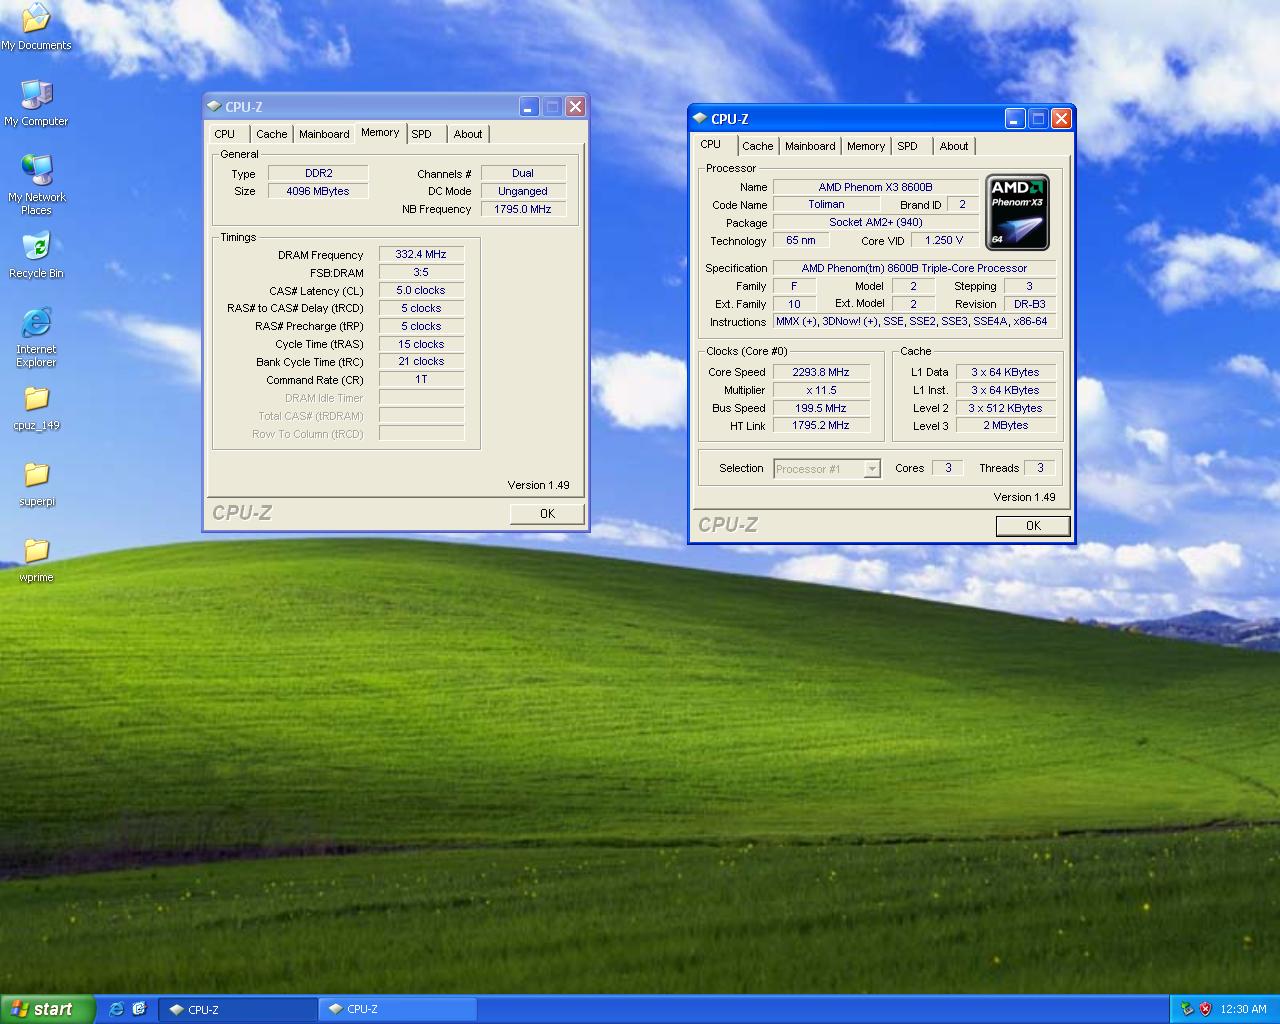
Task: Minimize the CPU-Z Memory window
Action: pyautogui.click(x=529, y=106)
